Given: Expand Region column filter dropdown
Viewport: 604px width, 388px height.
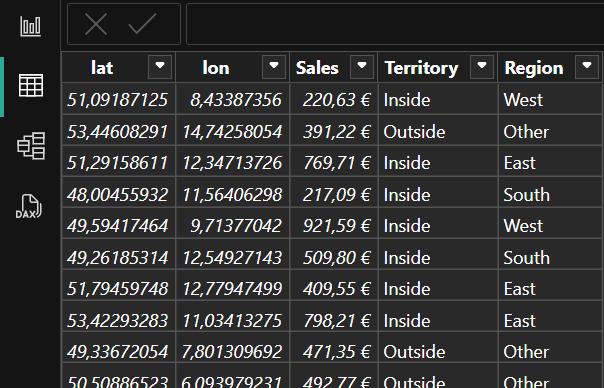Looking at the screenshot, I should coord(587,67).
